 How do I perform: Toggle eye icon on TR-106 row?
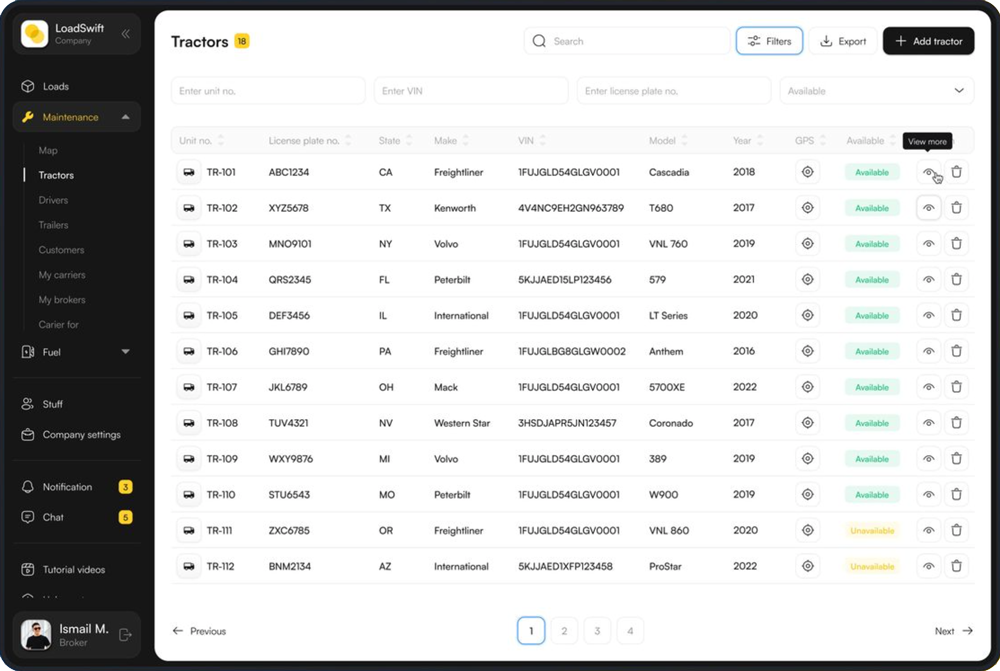(x=928, y=352)
